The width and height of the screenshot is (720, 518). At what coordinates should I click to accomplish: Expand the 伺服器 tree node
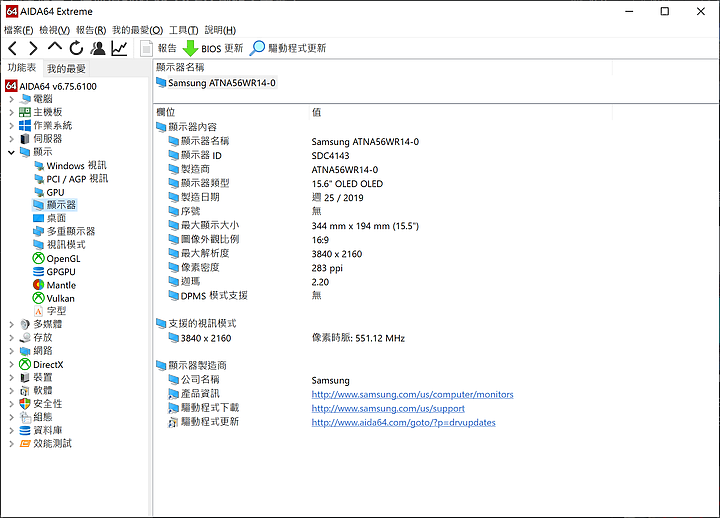point(11,139)
